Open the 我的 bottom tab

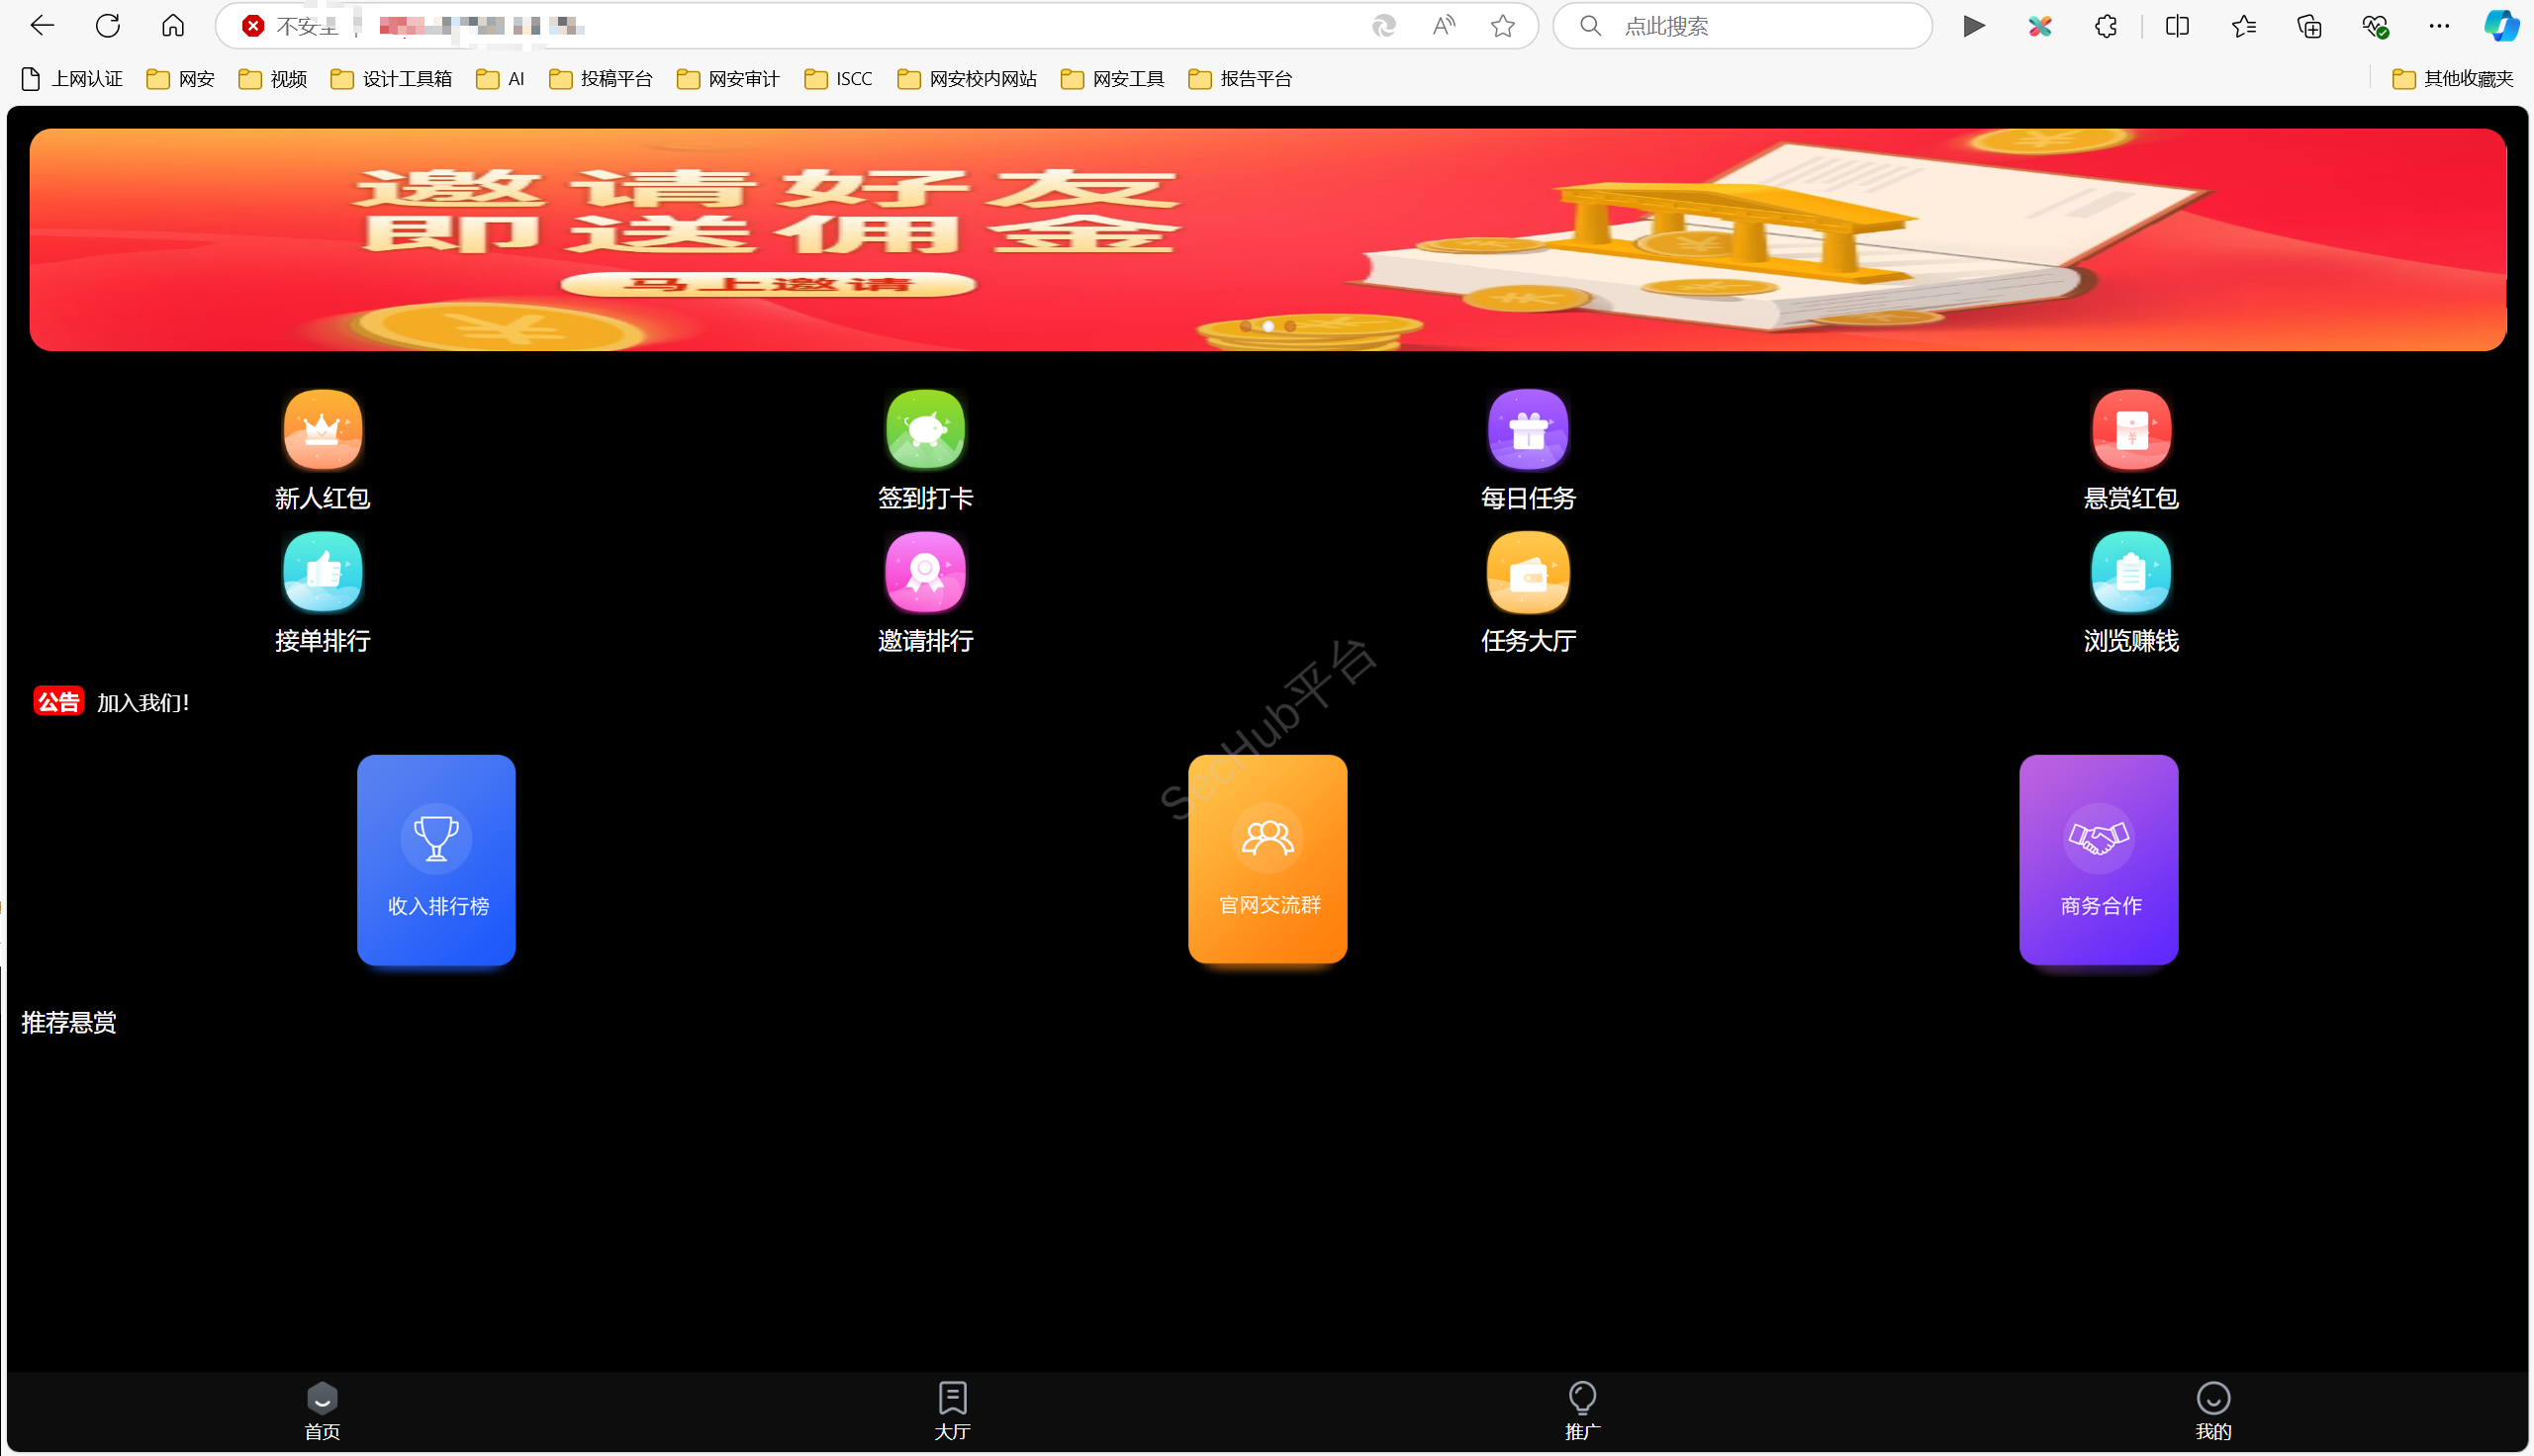2212,1409
